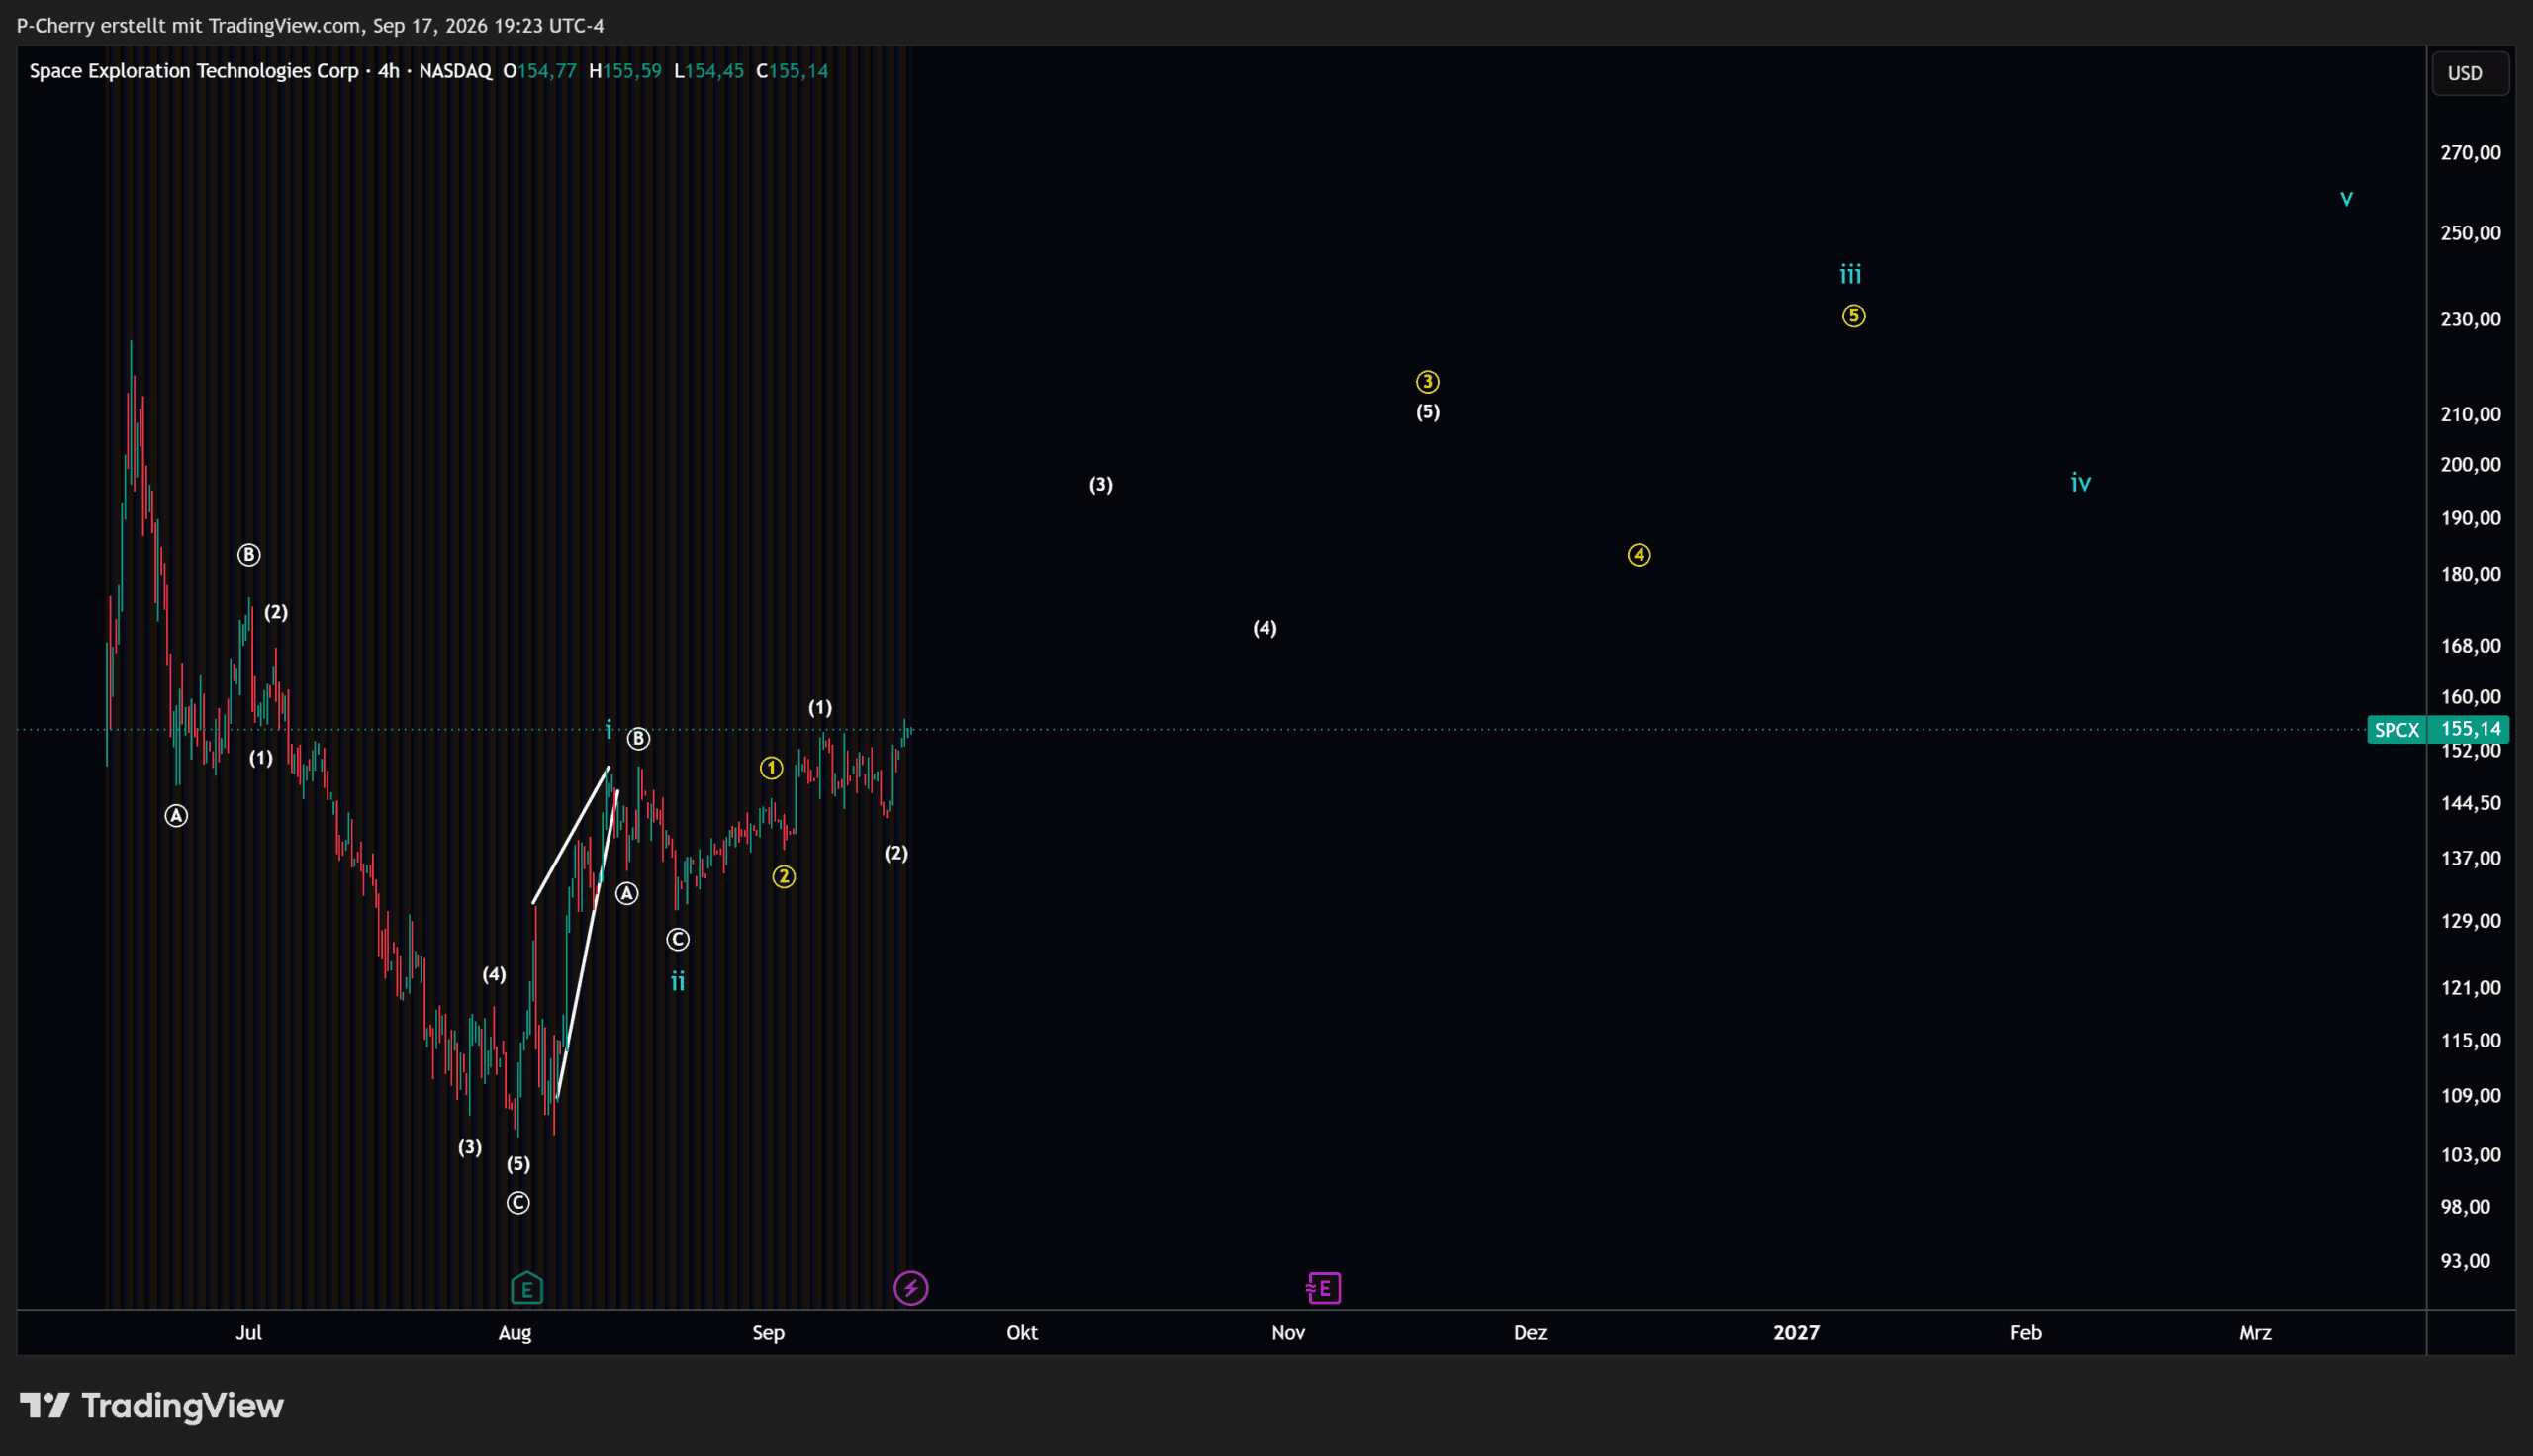2533x1456 pixels.
Task: Click the TradingView logo at bottom left
Action: [152, 1406]
